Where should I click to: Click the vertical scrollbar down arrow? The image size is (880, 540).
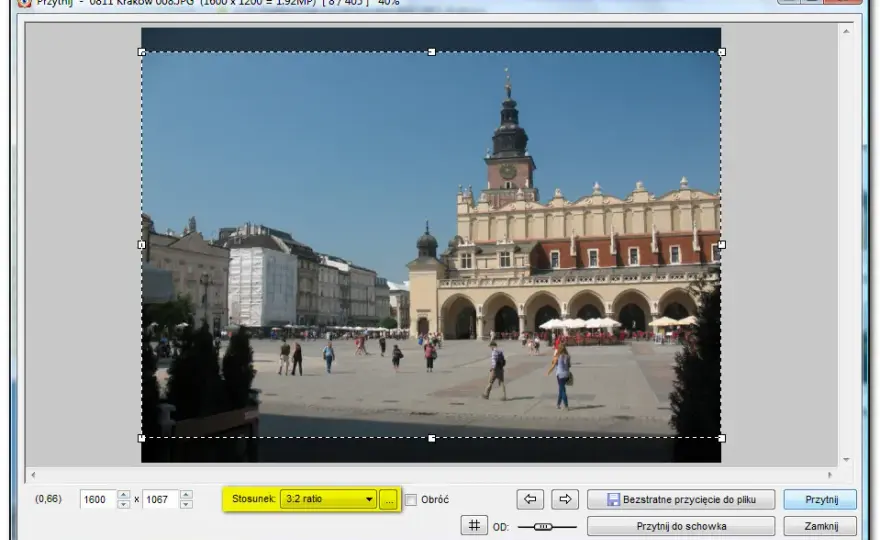click(x=846, y=460)
